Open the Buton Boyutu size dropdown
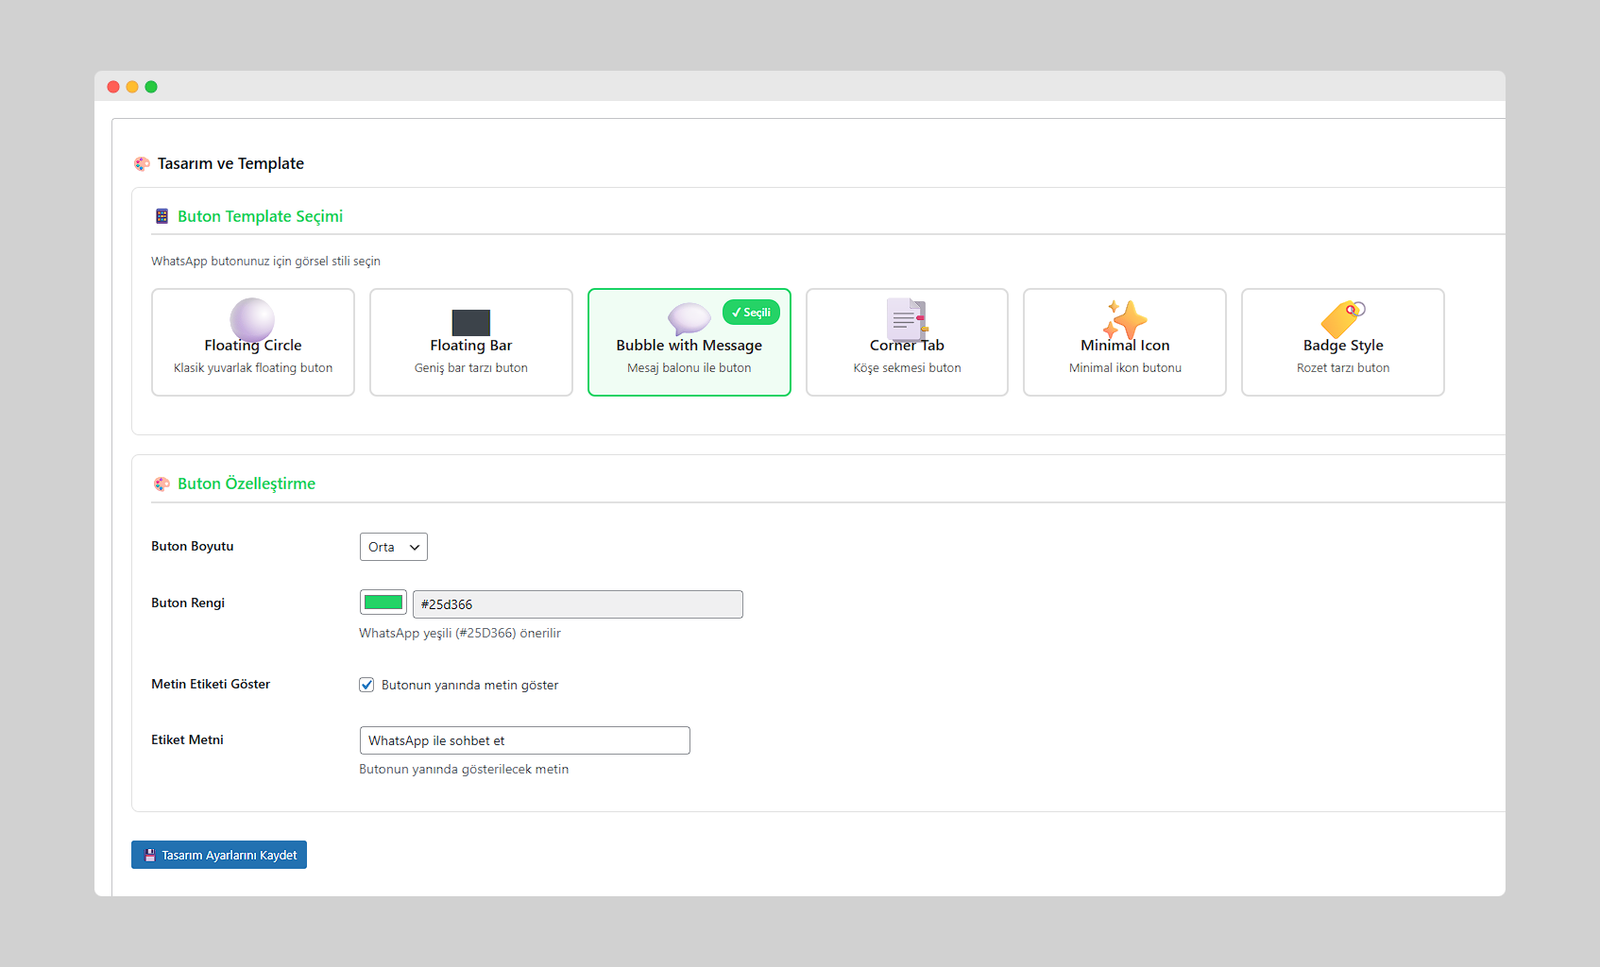Image resolution: width=1600 pixels, height=967 pixels. click(393, 547)
